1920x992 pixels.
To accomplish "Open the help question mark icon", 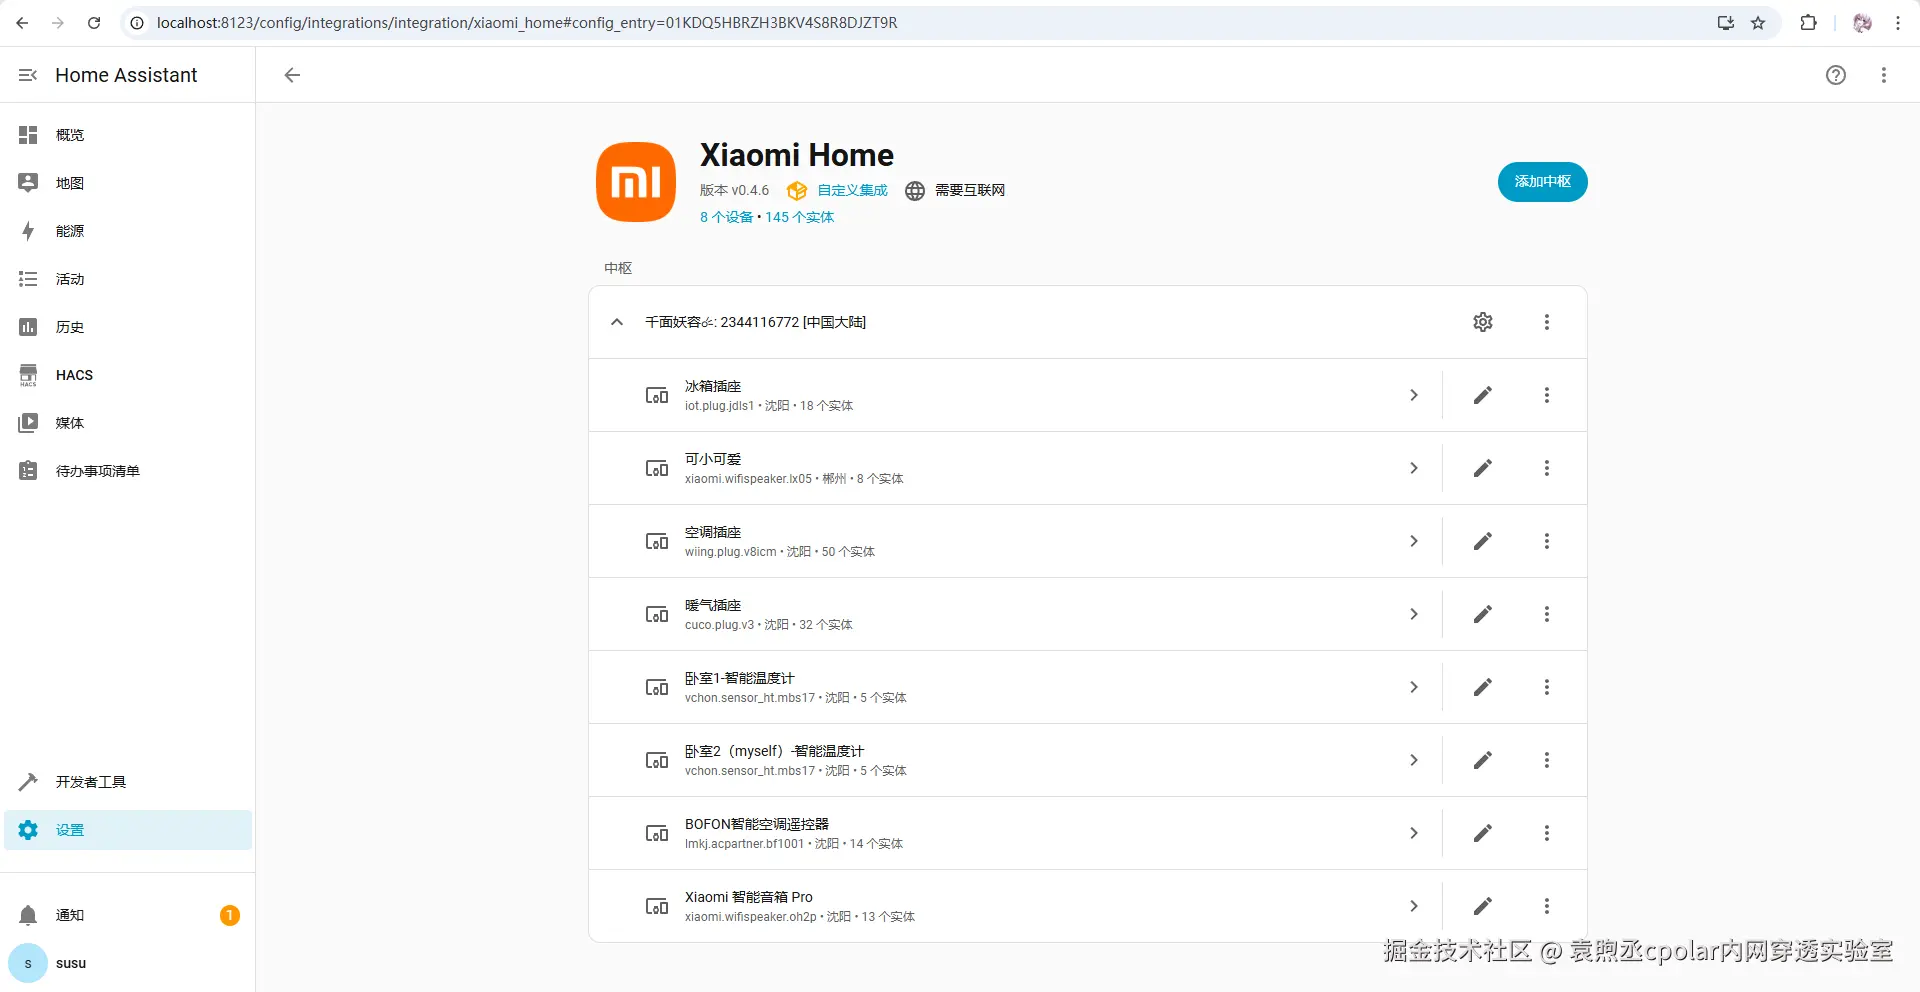I will pos(1836,75).
